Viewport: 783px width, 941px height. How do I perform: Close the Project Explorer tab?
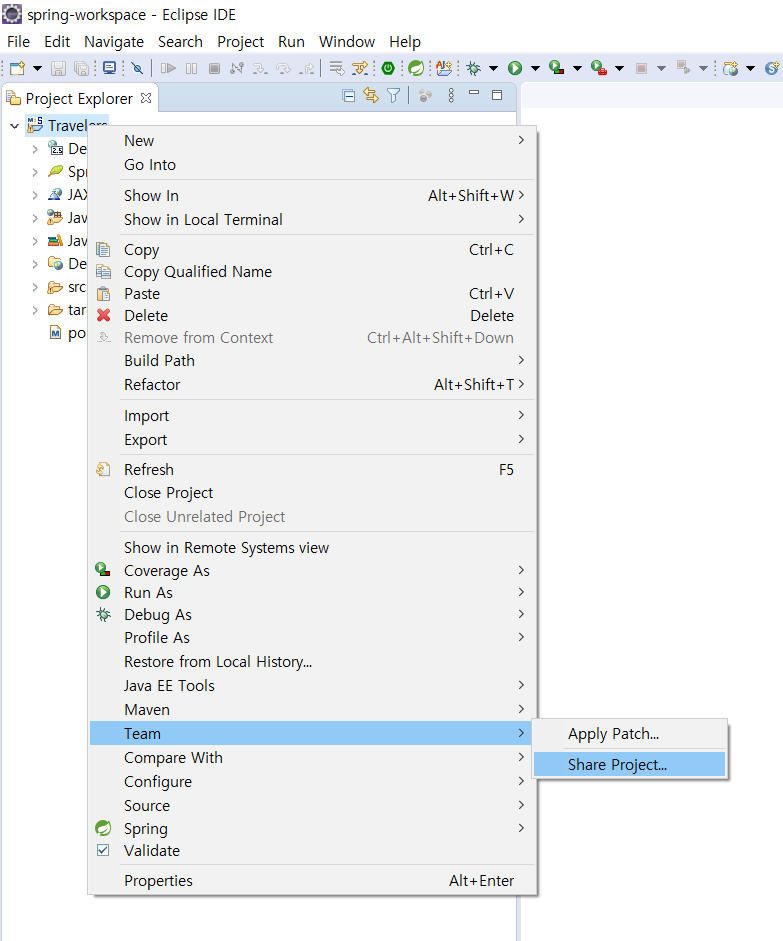146,98
